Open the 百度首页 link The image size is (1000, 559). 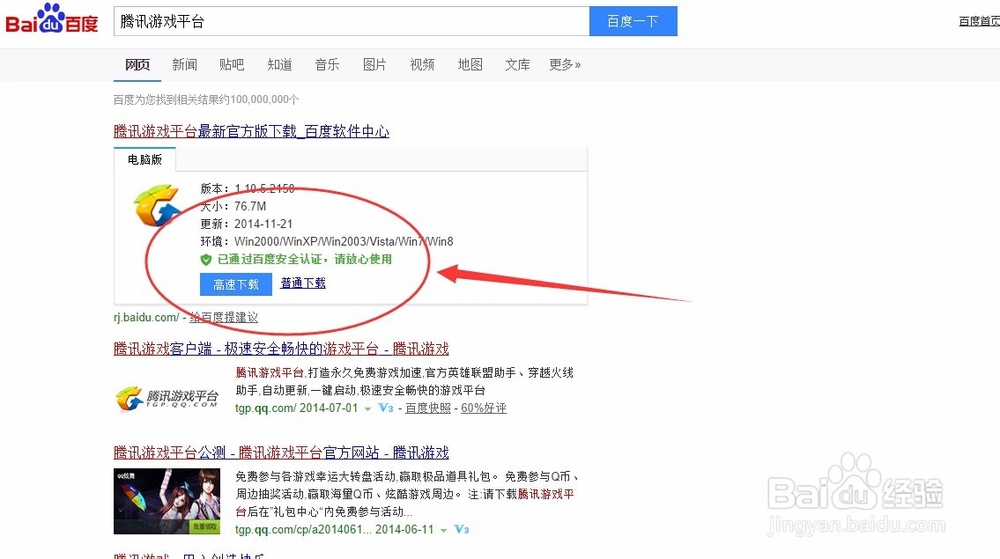coord(979,22)
